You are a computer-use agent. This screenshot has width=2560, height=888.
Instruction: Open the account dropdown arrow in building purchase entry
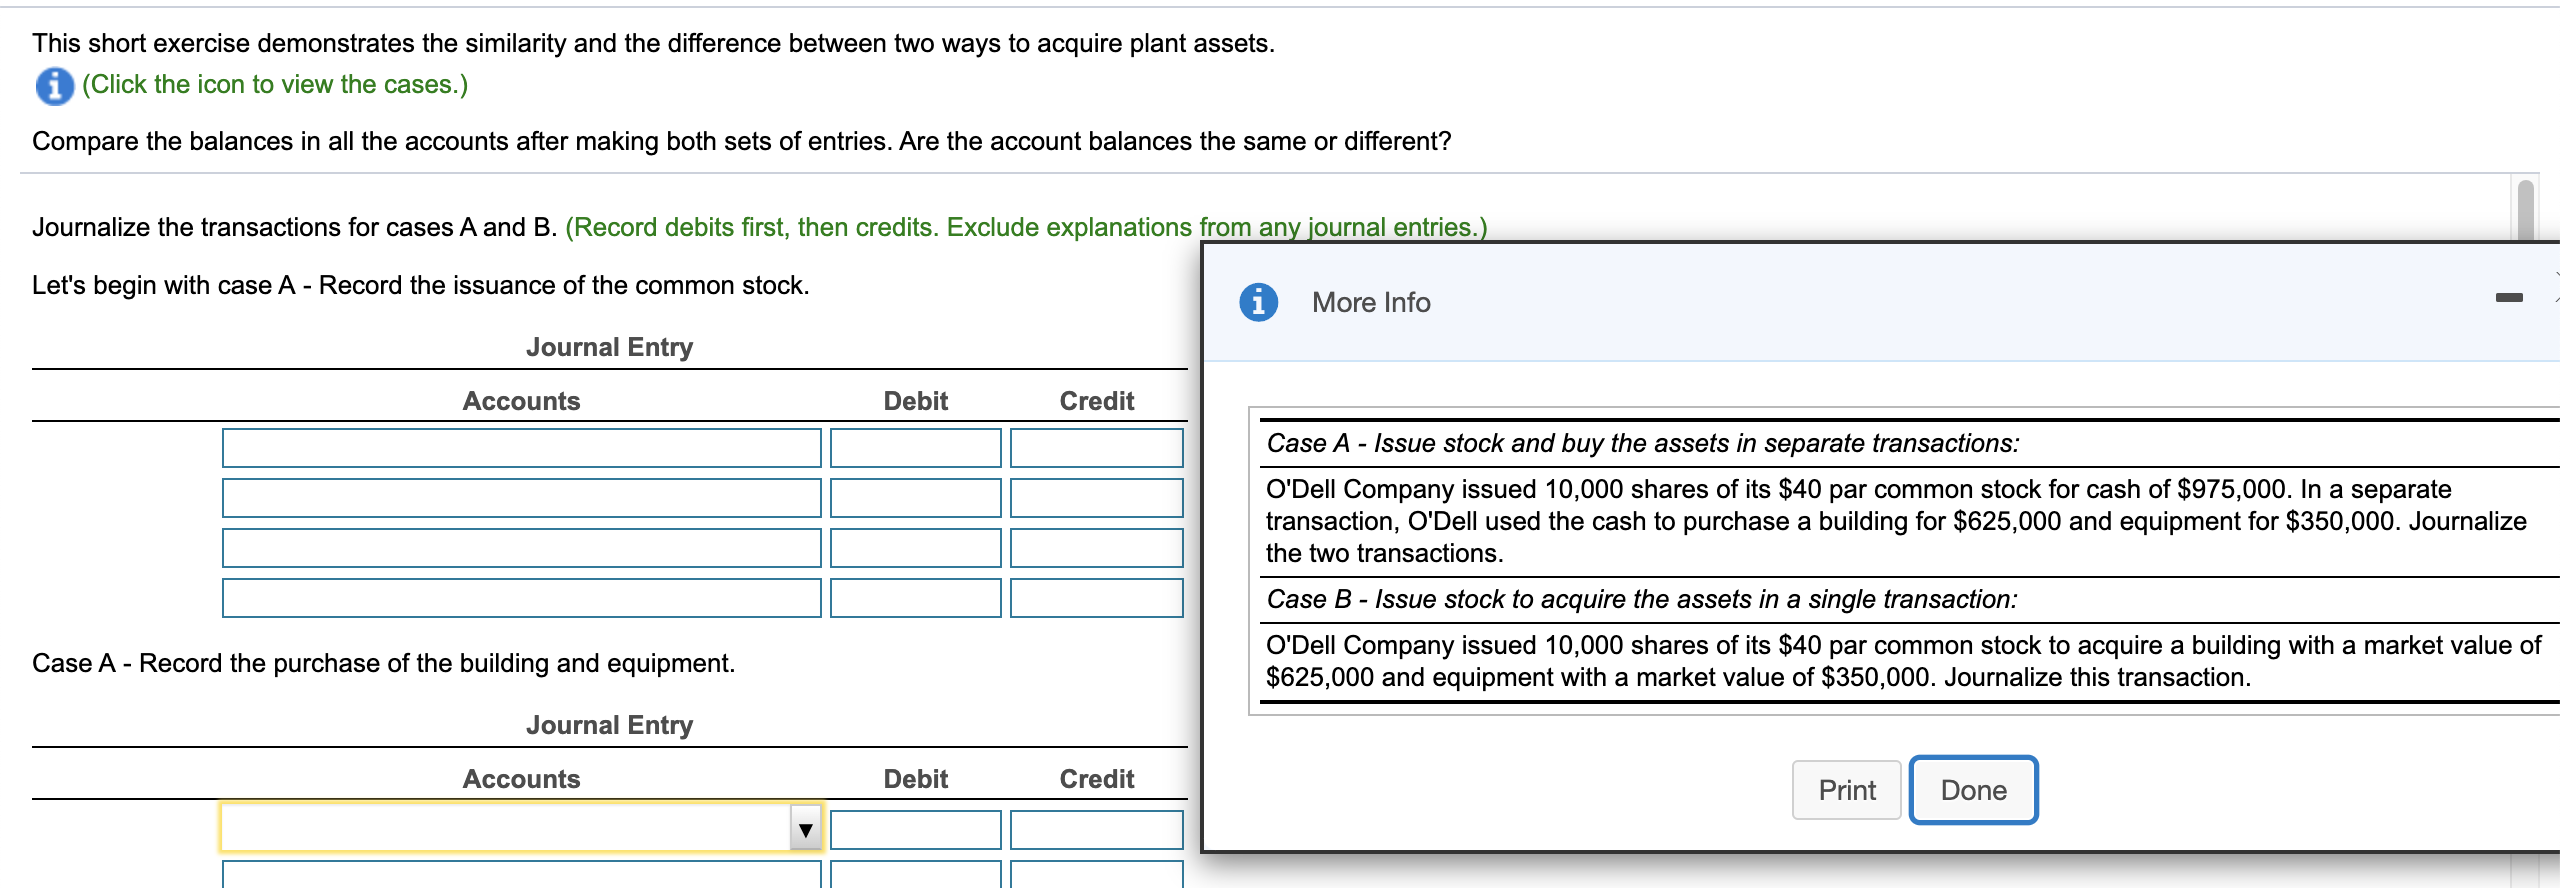805,830
